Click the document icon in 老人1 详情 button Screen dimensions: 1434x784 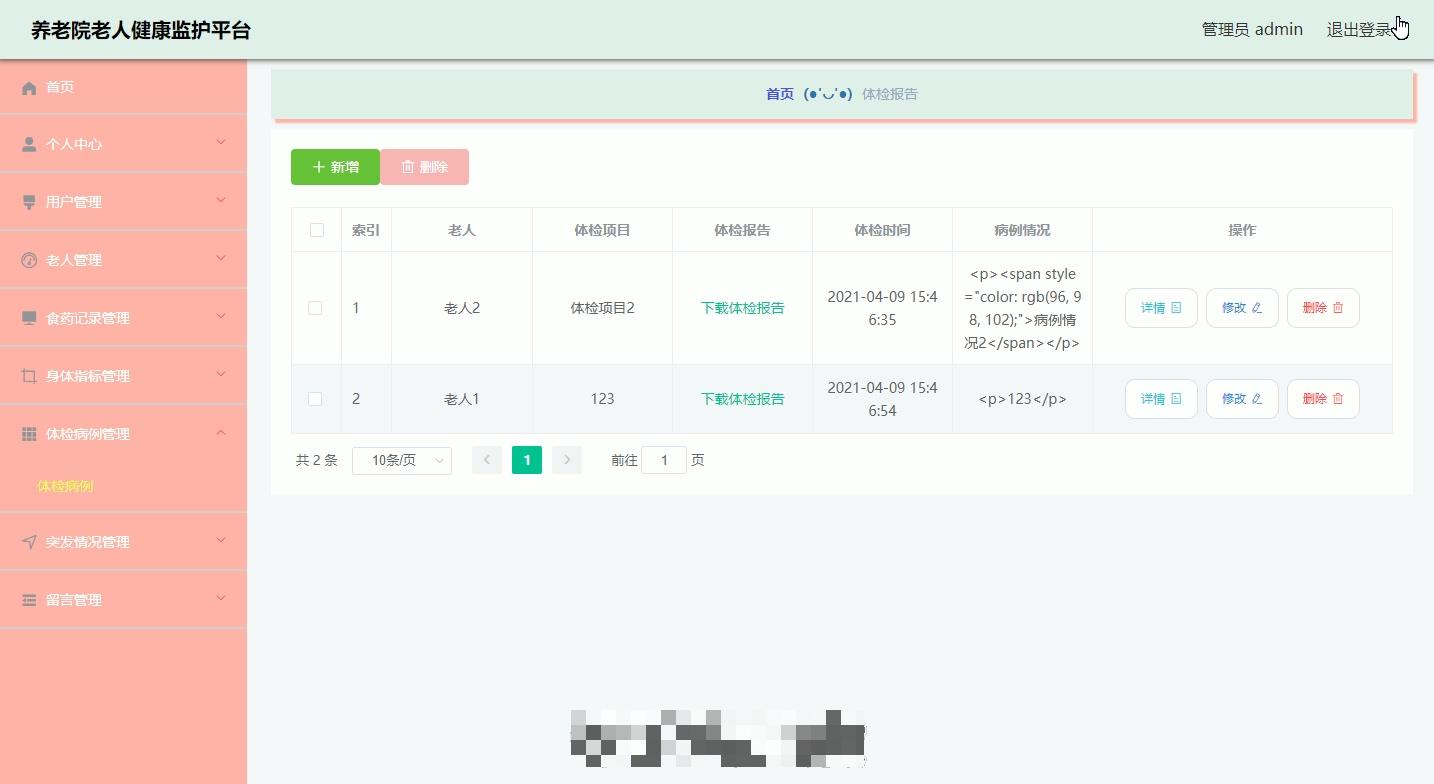pyautogui.click(x=1176, y=399)
